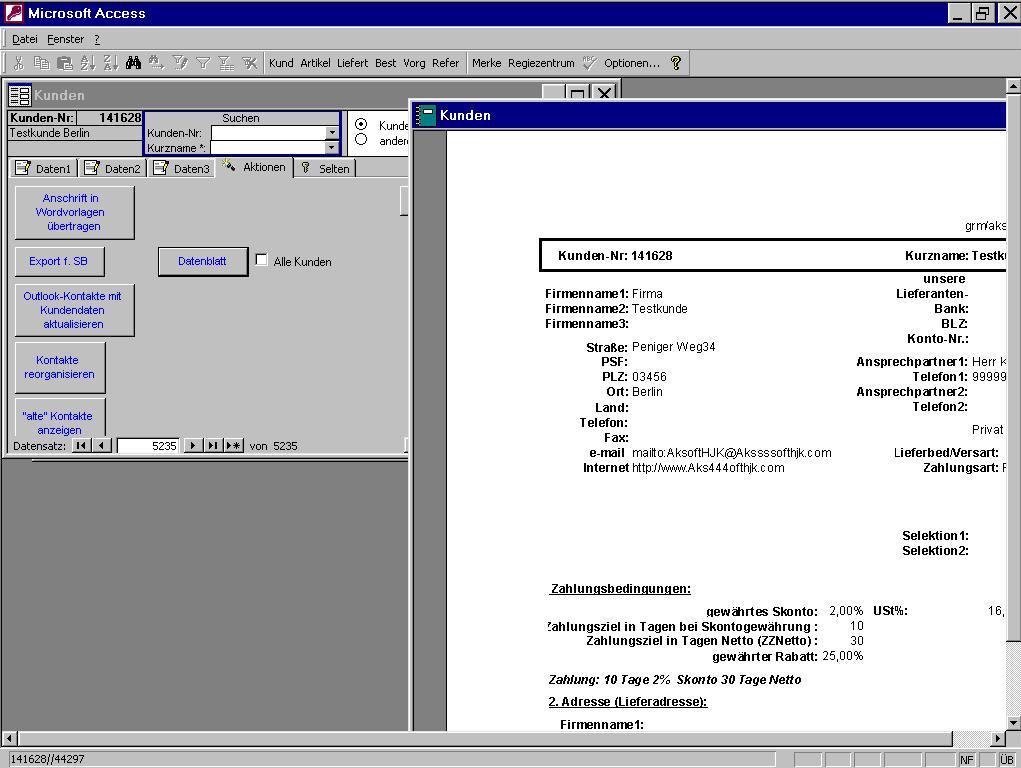Screen dimensions: 1021x768
Task: Go to the next record
Action: click(193, 446)
